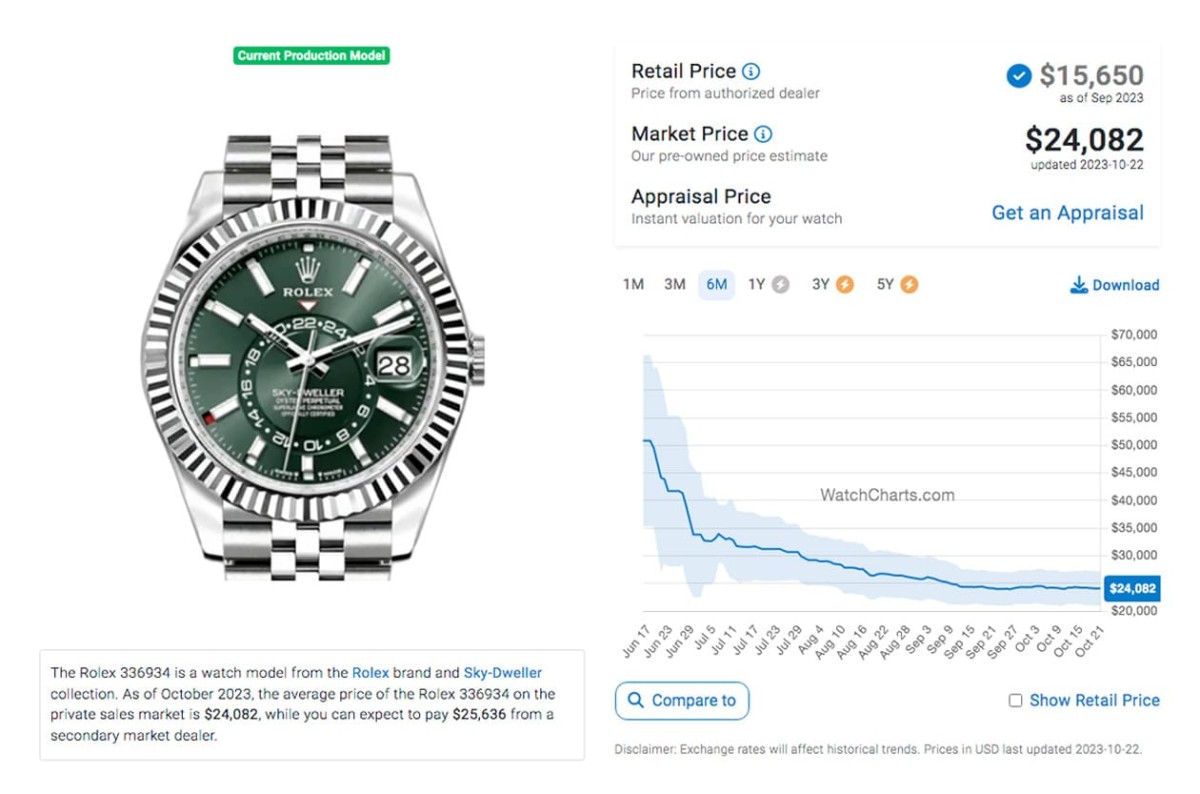Image resolution: width=1200 pixels, height=794 pixels.
Task: Click the Rolex Sky-Dweller watch image
Action: [x=311, y=360]
